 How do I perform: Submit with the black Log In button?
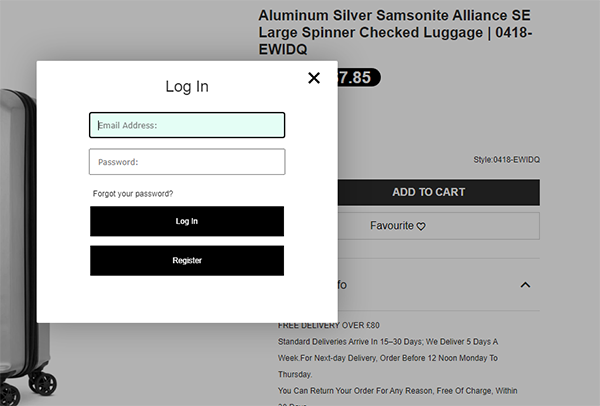pyautogui.click(x=187, y=221)
